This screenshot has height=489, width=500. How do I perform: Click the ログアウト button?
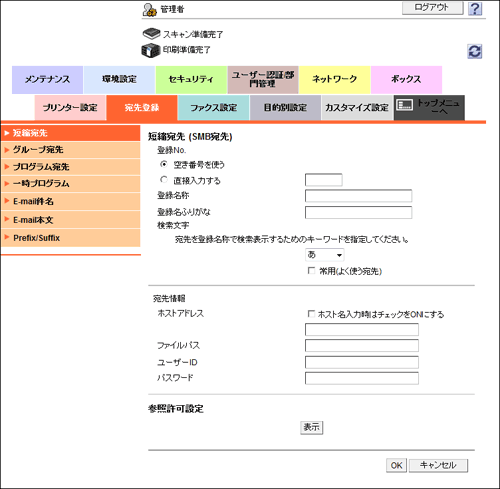(433, 8)
